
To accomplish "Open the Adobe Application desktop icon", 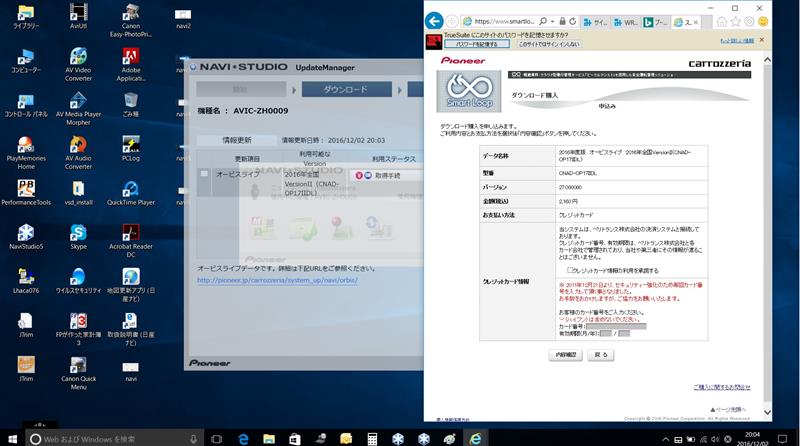I will point(131,65).
